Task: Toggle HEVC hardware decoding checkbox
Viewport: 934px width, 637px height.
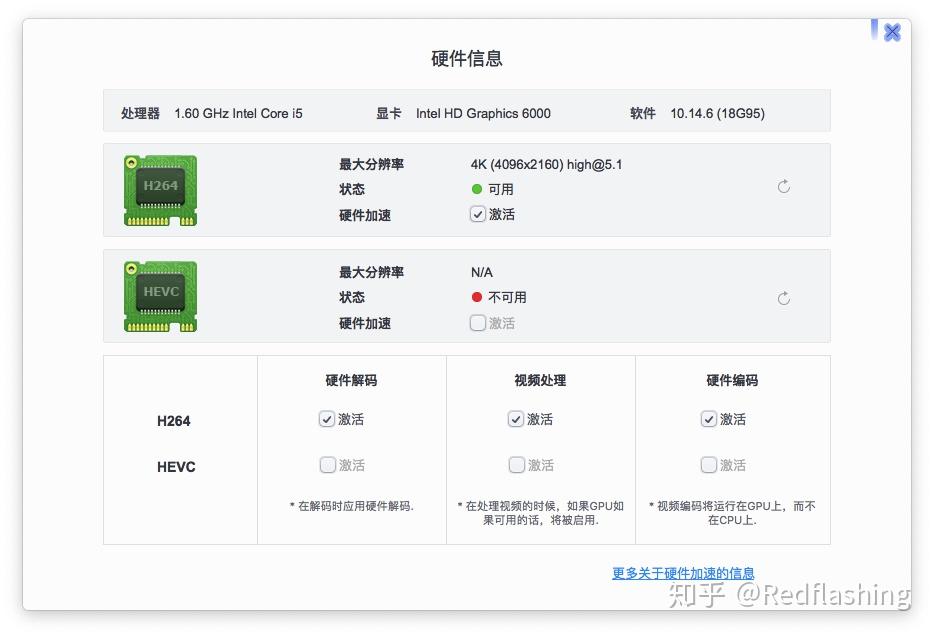Action: coord(328,465)
